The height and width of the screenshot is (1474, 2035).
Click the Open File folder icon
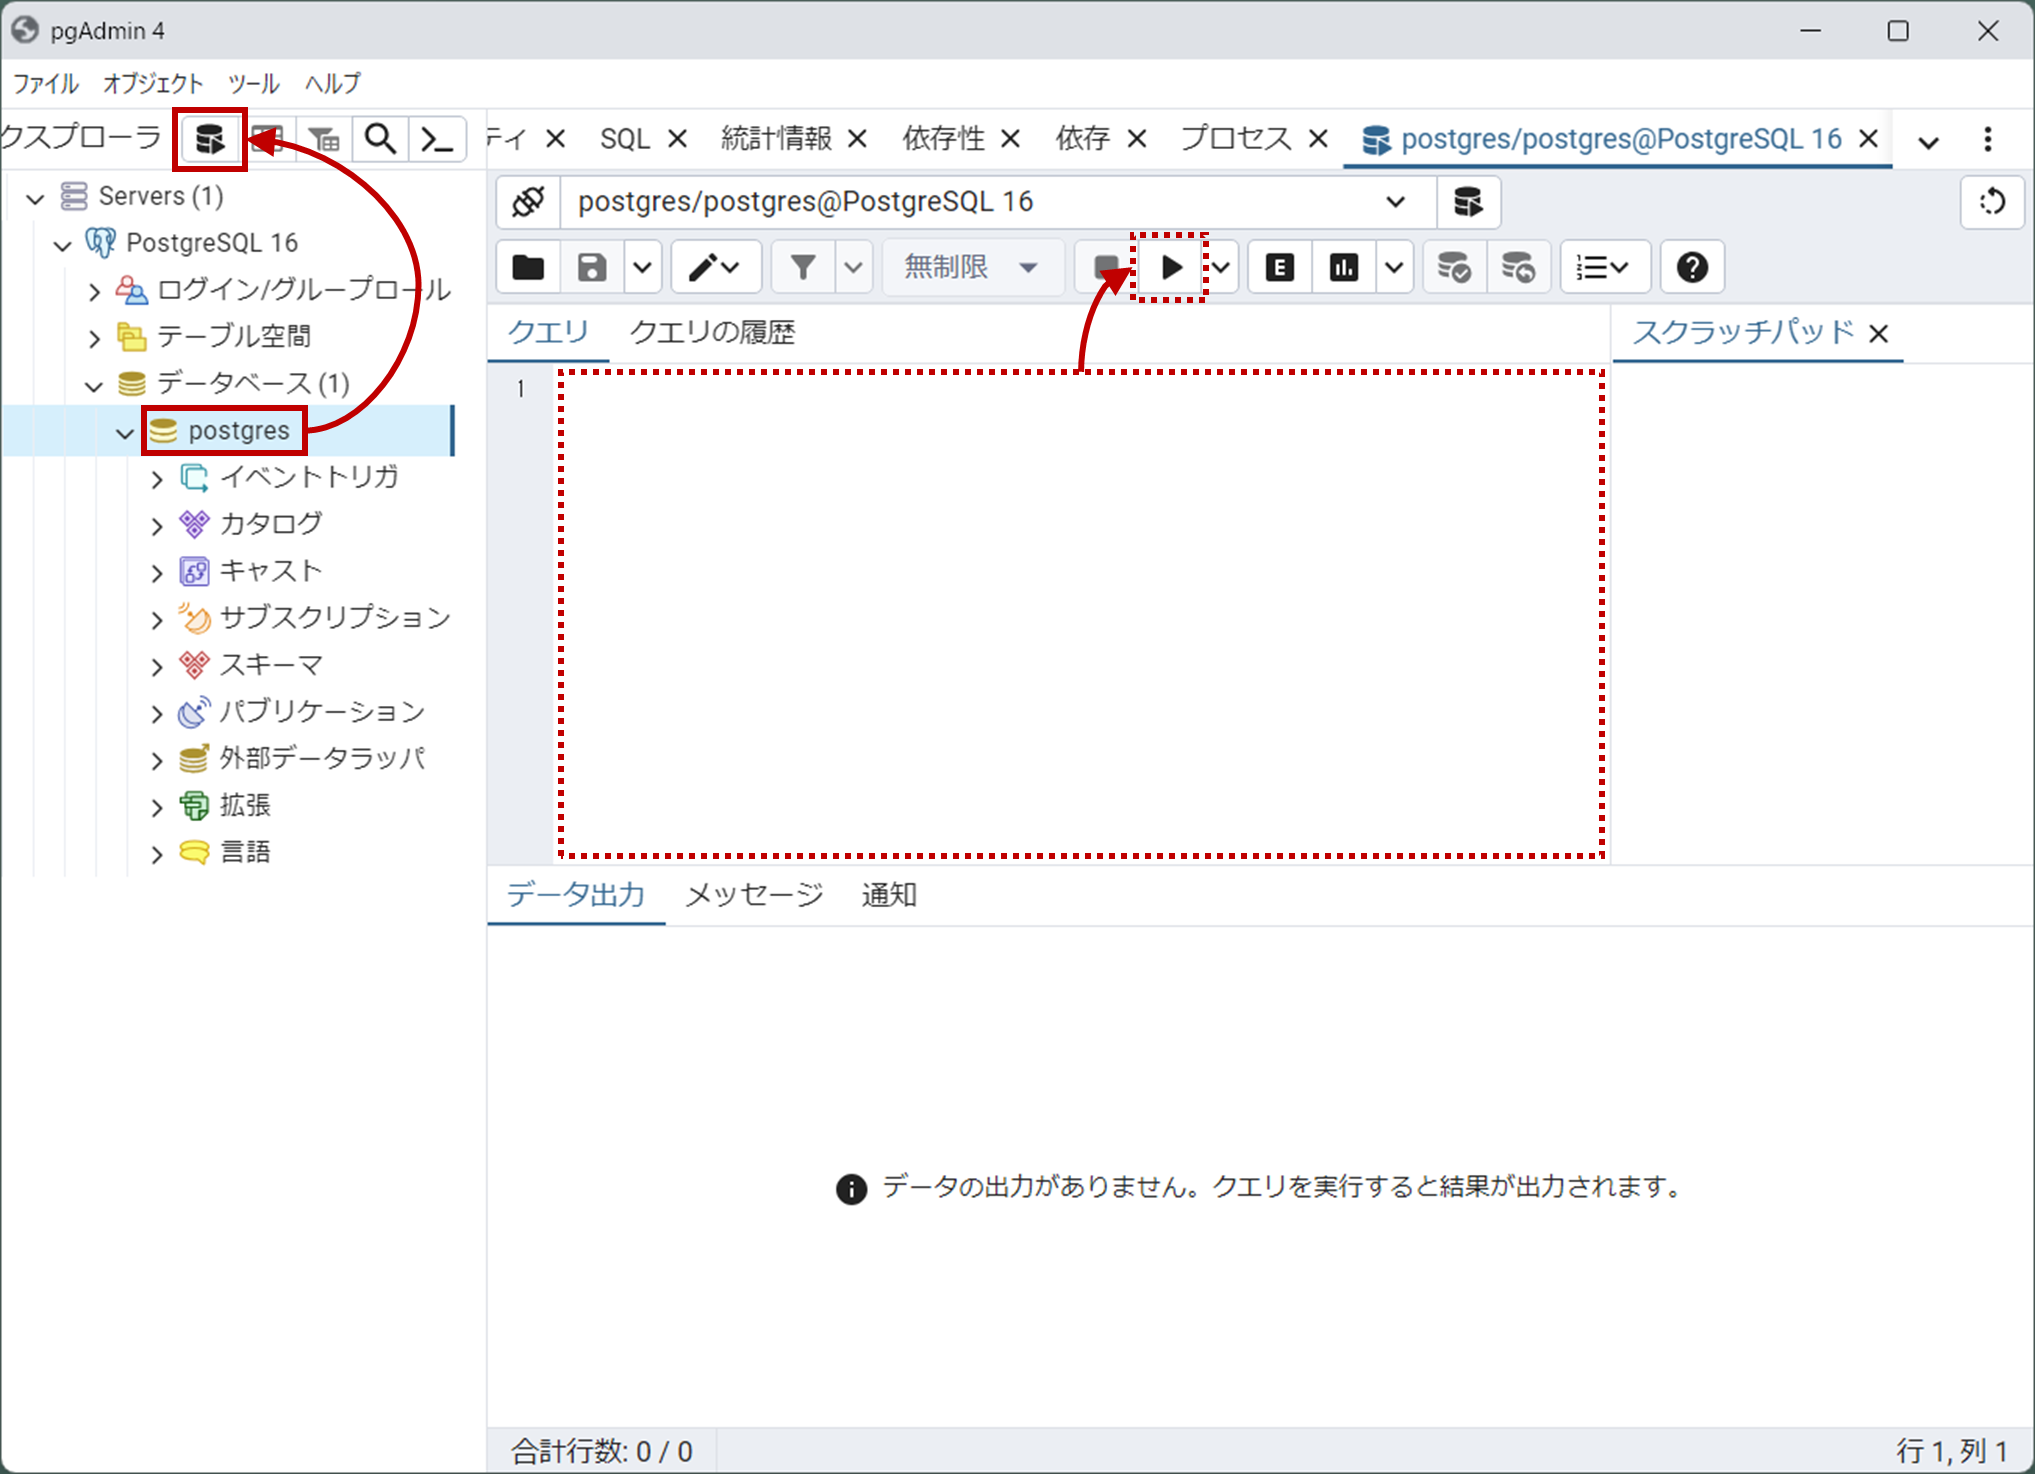click(x=528, y=267)
